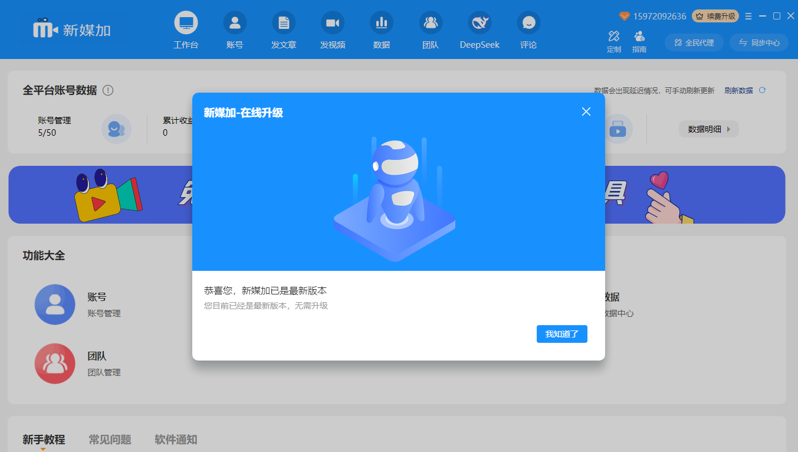The width and height of the screenshot is (798, 452).
Task: Click the 同步中心 button
Action: pos(759,43)
